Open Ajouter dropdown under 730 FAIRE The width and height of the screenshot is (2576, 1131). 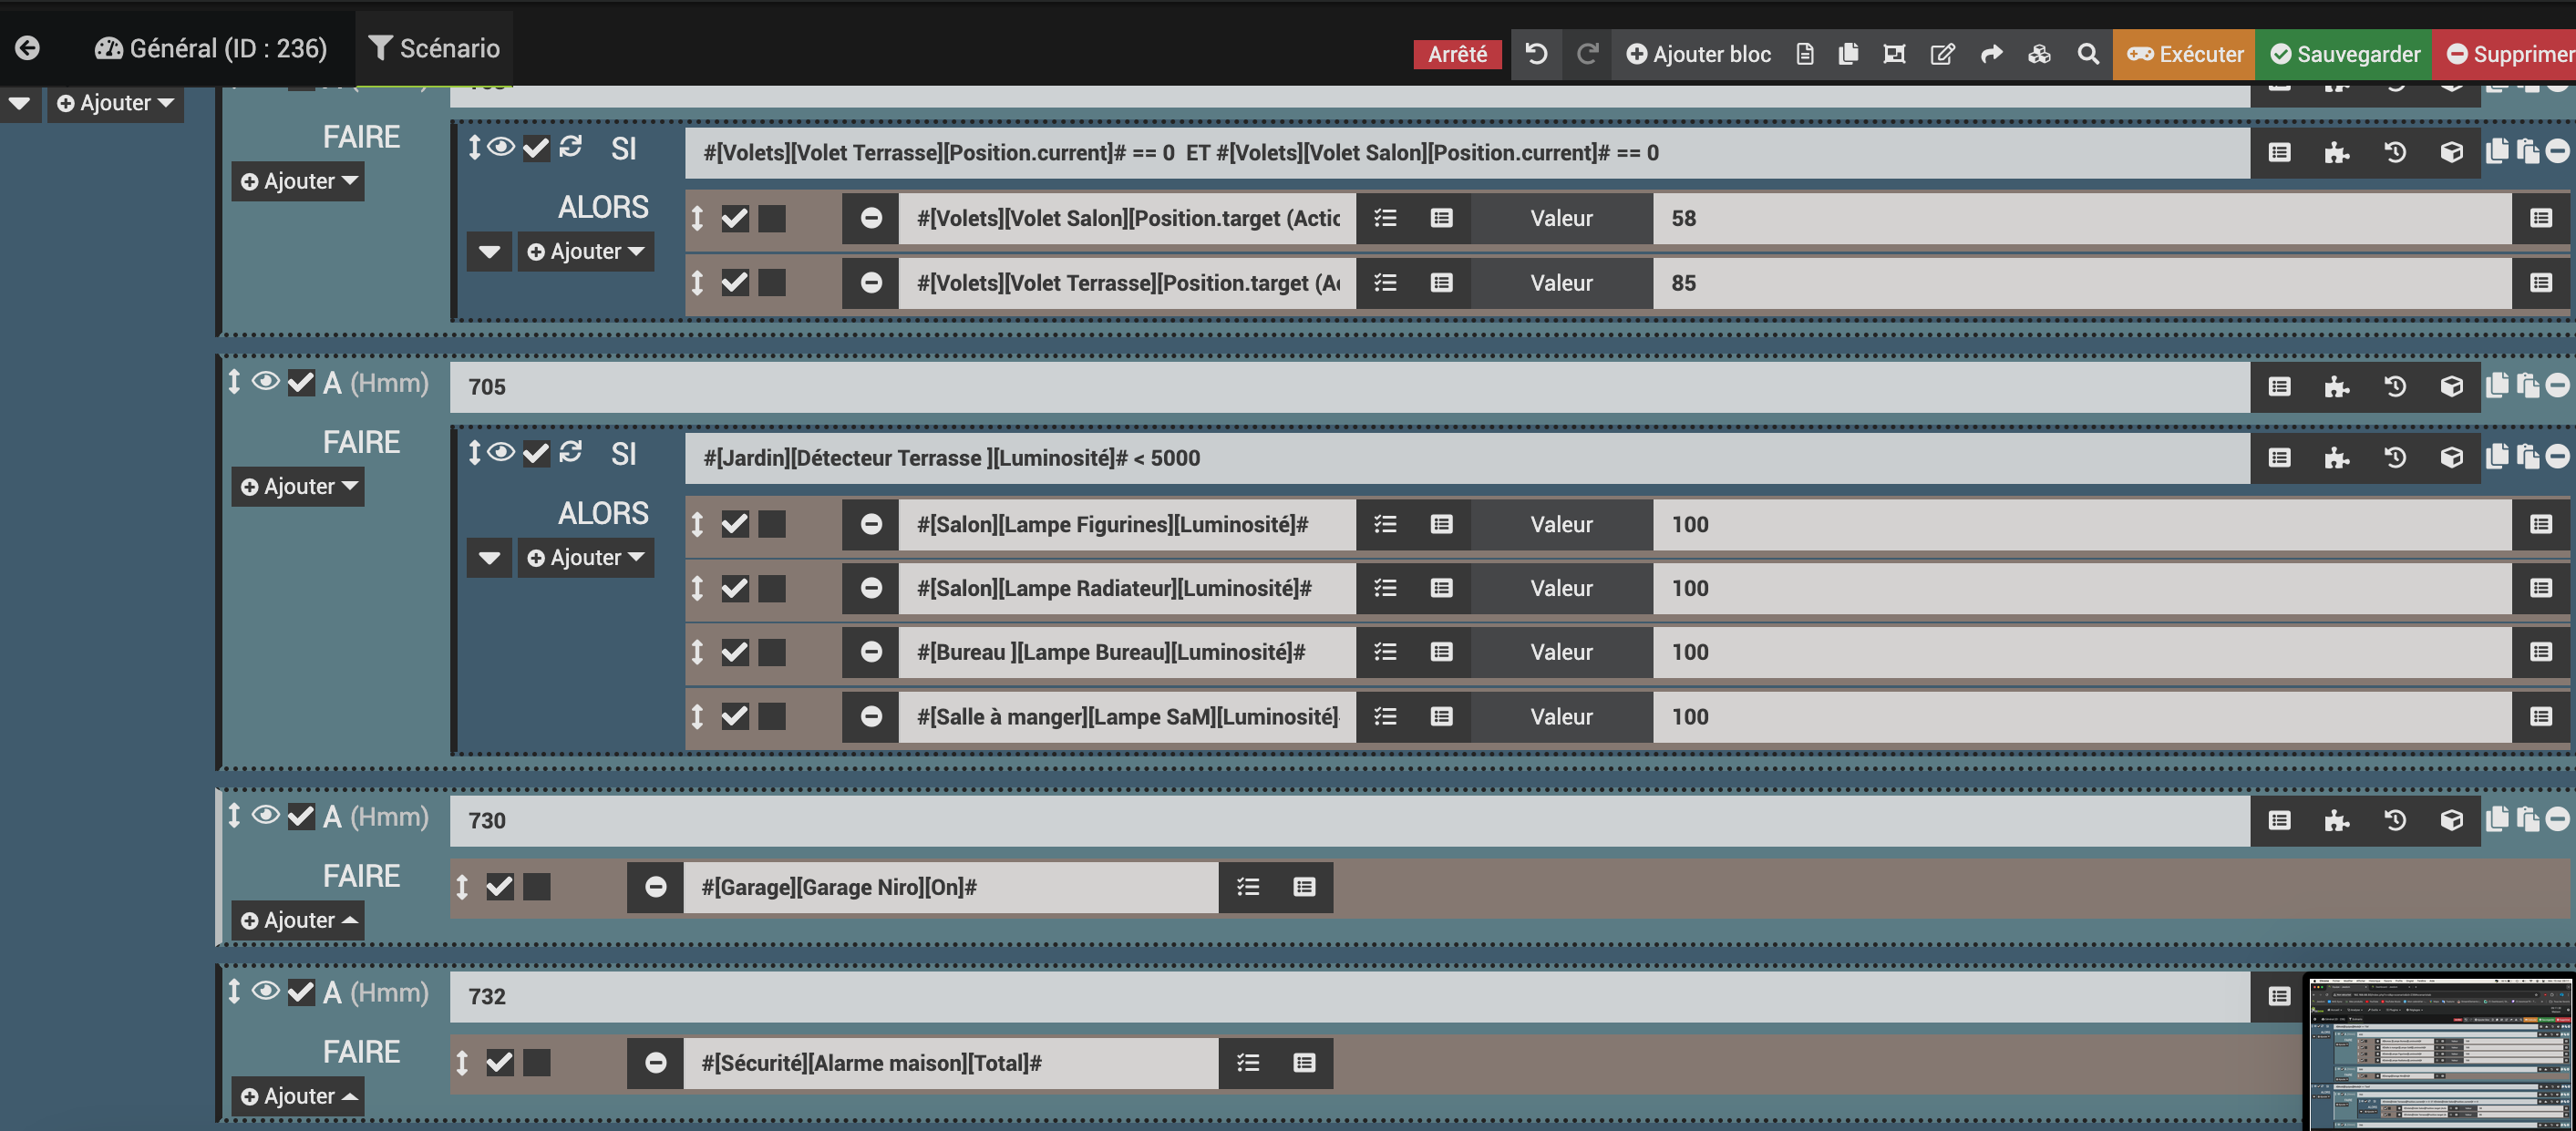point(298,921)
